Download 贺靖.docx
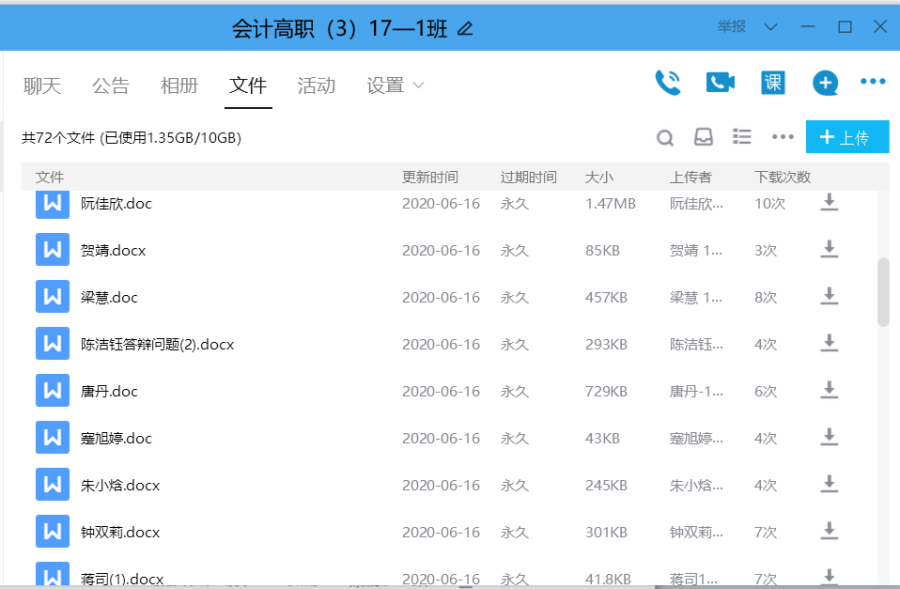The image size is (900, 589). tap(829, 250)
